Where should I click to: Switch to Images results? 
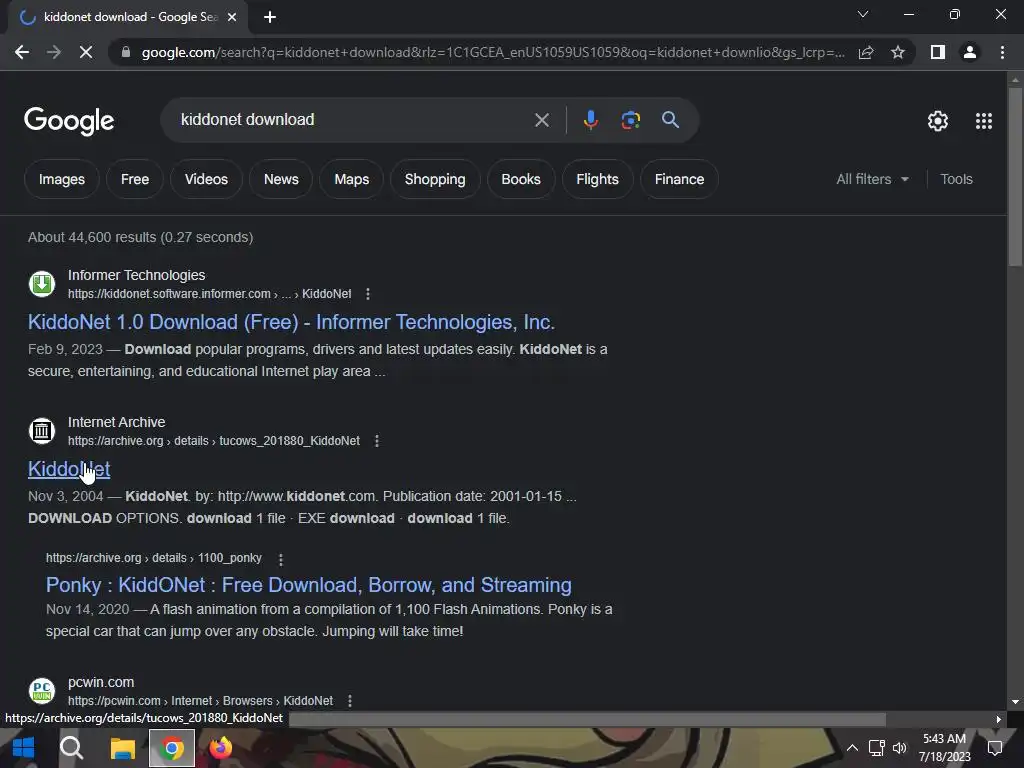pos(61,179)
